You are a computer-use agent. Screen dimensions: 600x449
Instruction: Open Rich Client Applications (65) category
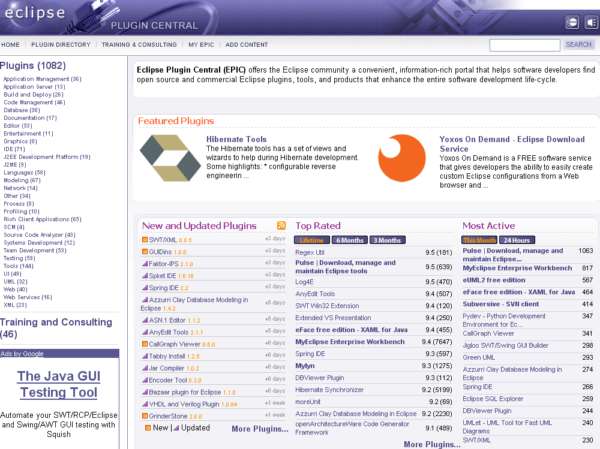click(42, 219)
